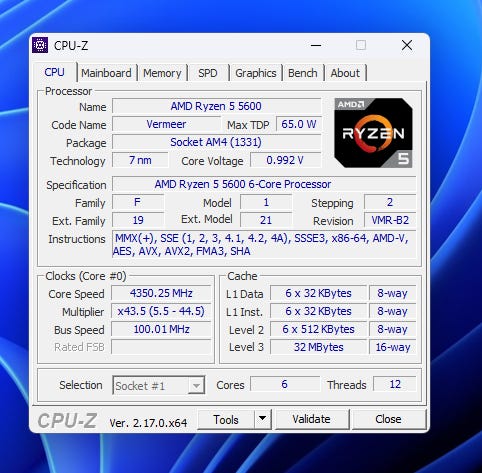
Task: Select the CPU tab
Action: click(x=54, y=72)
